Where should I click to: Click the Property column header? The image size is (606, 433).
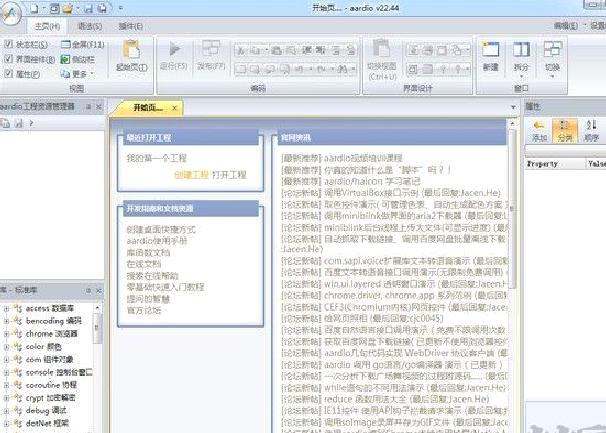click(555, 164)
